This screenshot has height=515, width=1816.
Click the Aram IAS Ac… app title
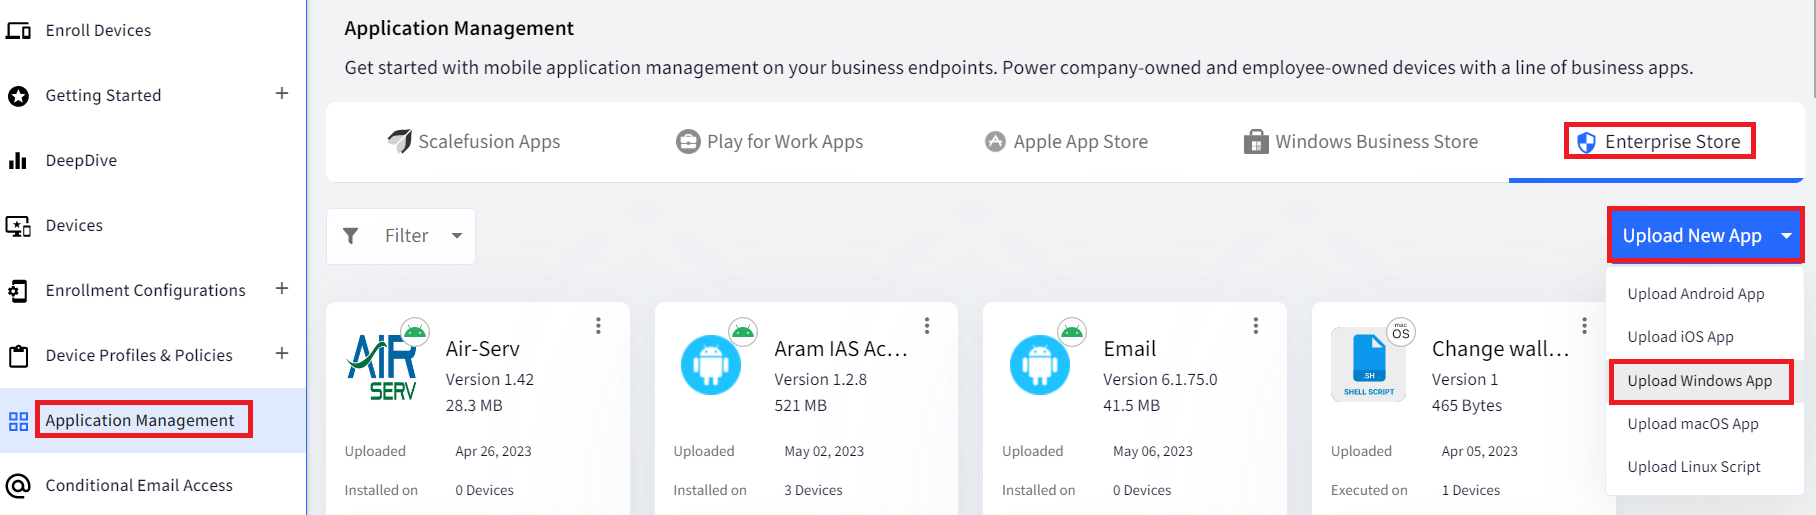pyautogui.click(x=841, y=349)
